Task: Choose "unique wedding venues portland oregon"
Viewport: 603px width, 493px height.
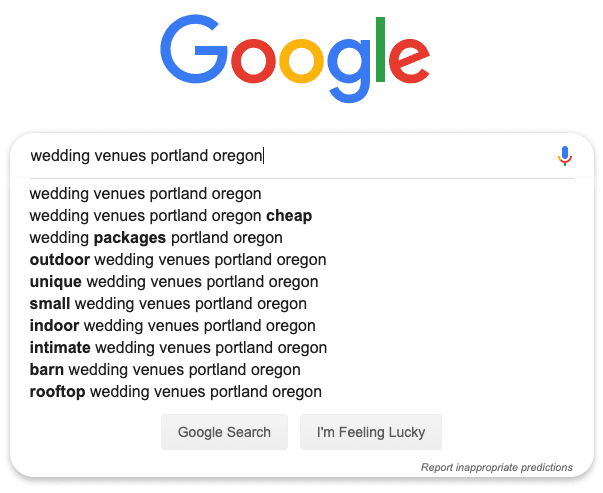Action: (x=174, y=281)
